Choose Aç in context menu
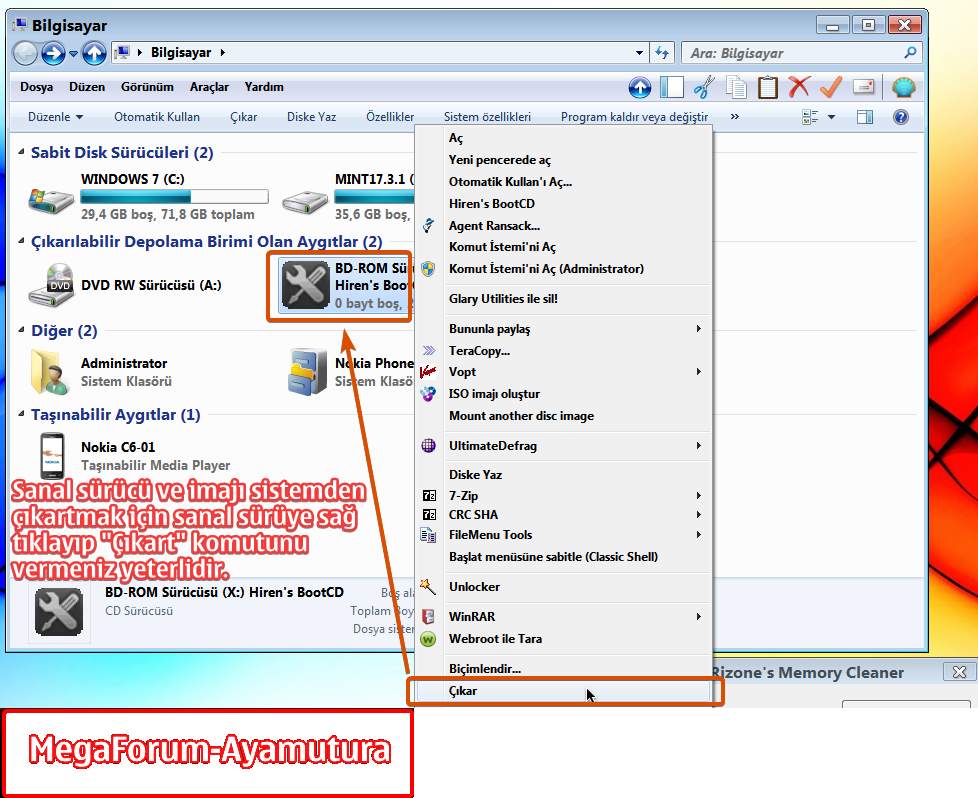This screenshot has height=798, width=978. (564, 138)
